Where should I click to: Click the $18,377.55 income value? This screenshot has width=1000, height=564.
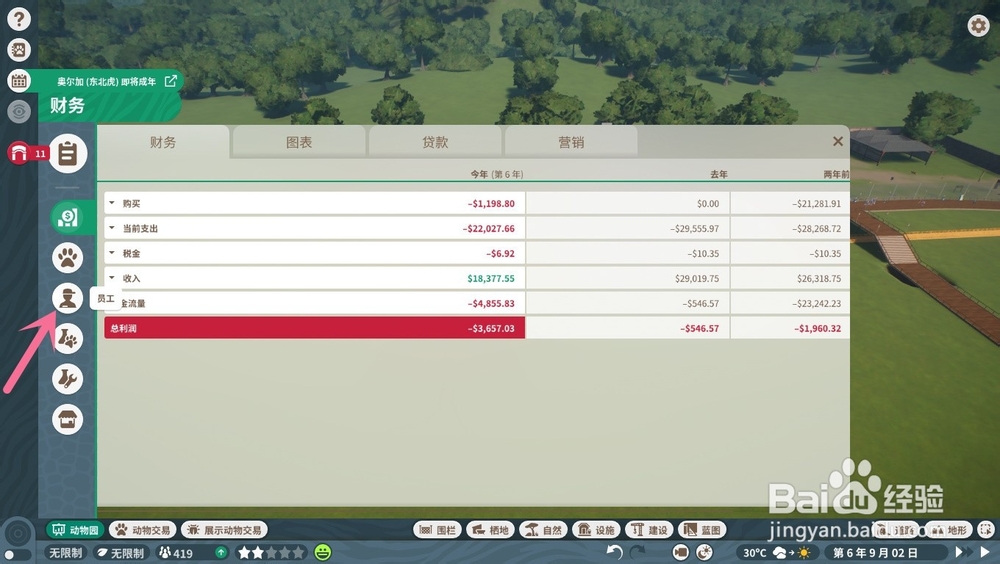[x=490, y=278]
